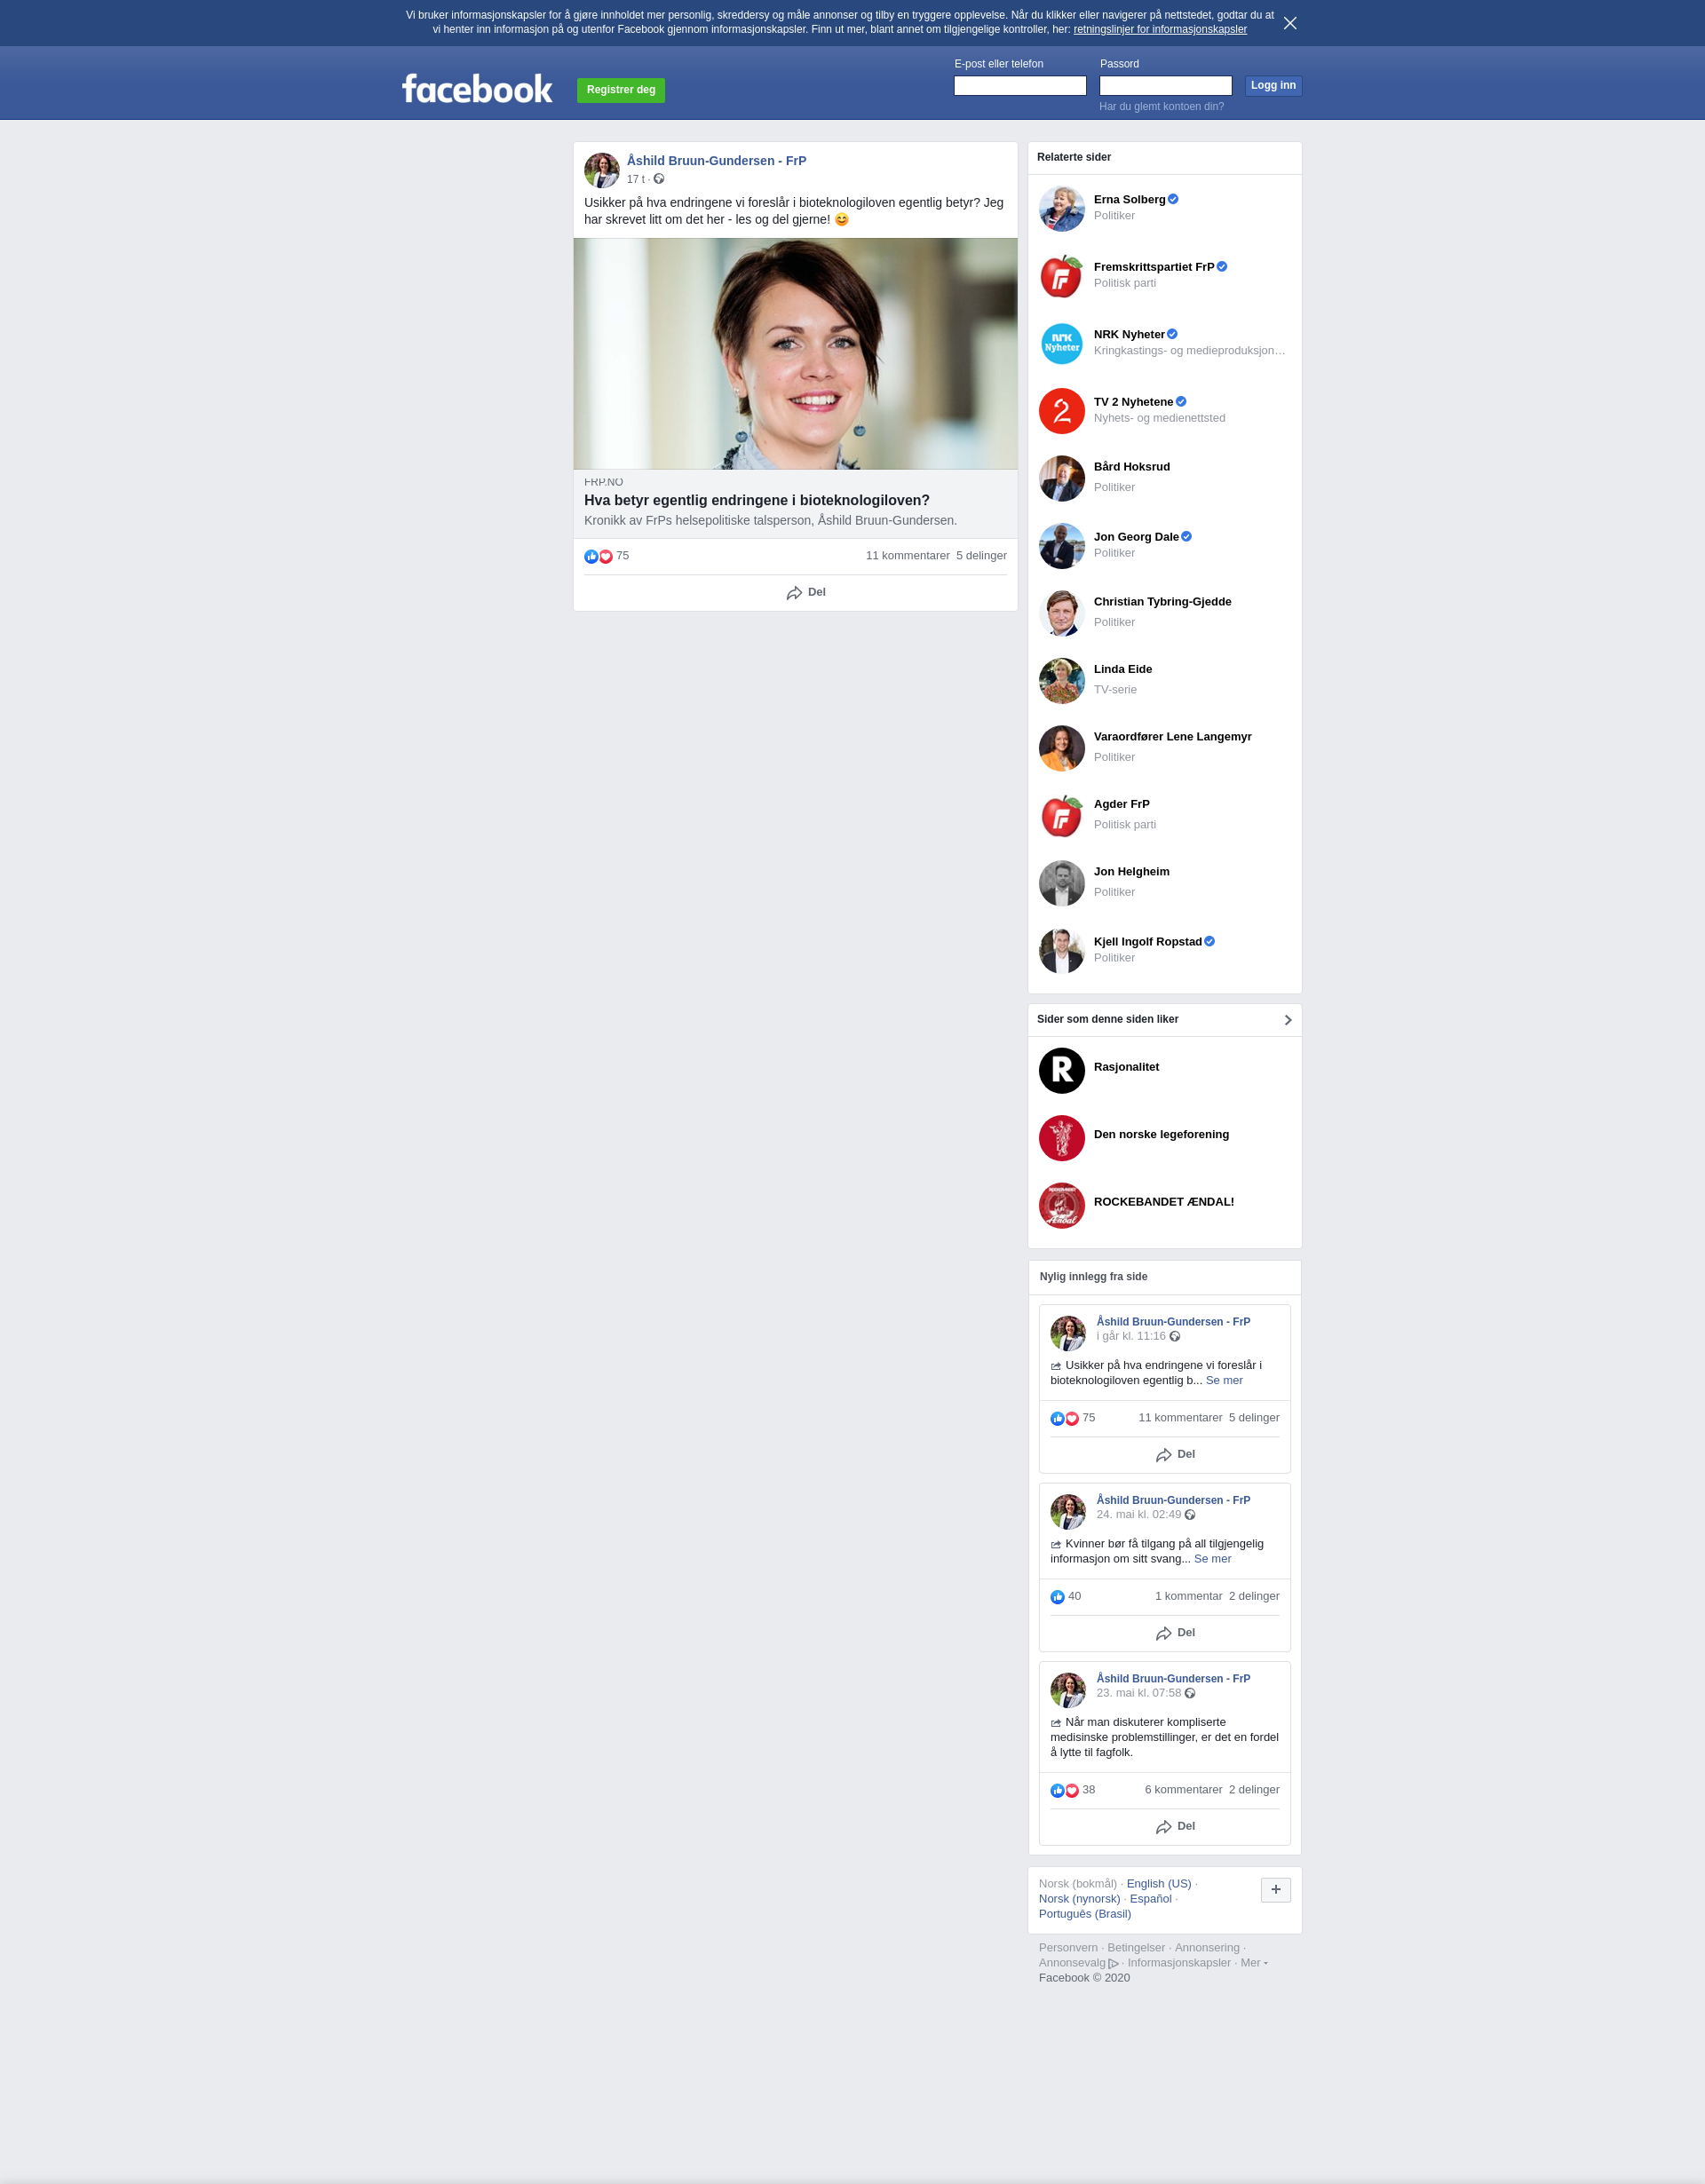This screenshot has width=1705, height=2184.
Task: Click the avatar on the 23. mai post
Action: 1067,1690
